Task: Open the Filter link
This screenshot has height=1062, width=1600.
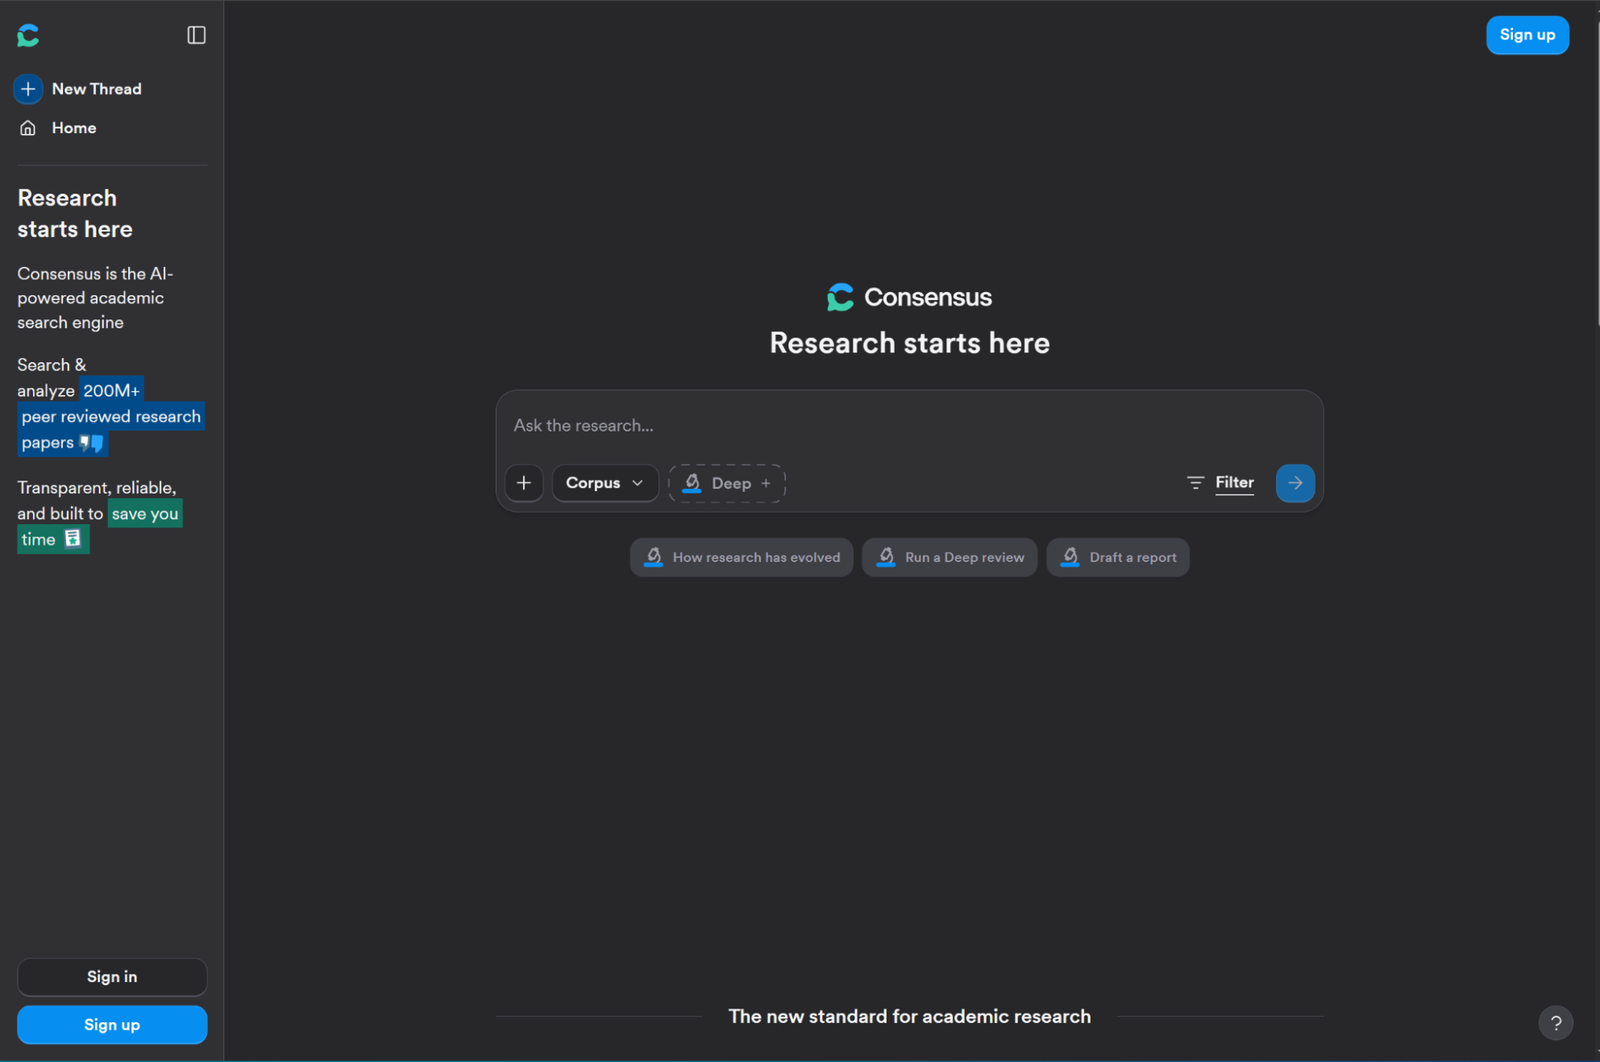Action: click(1234, 483)
